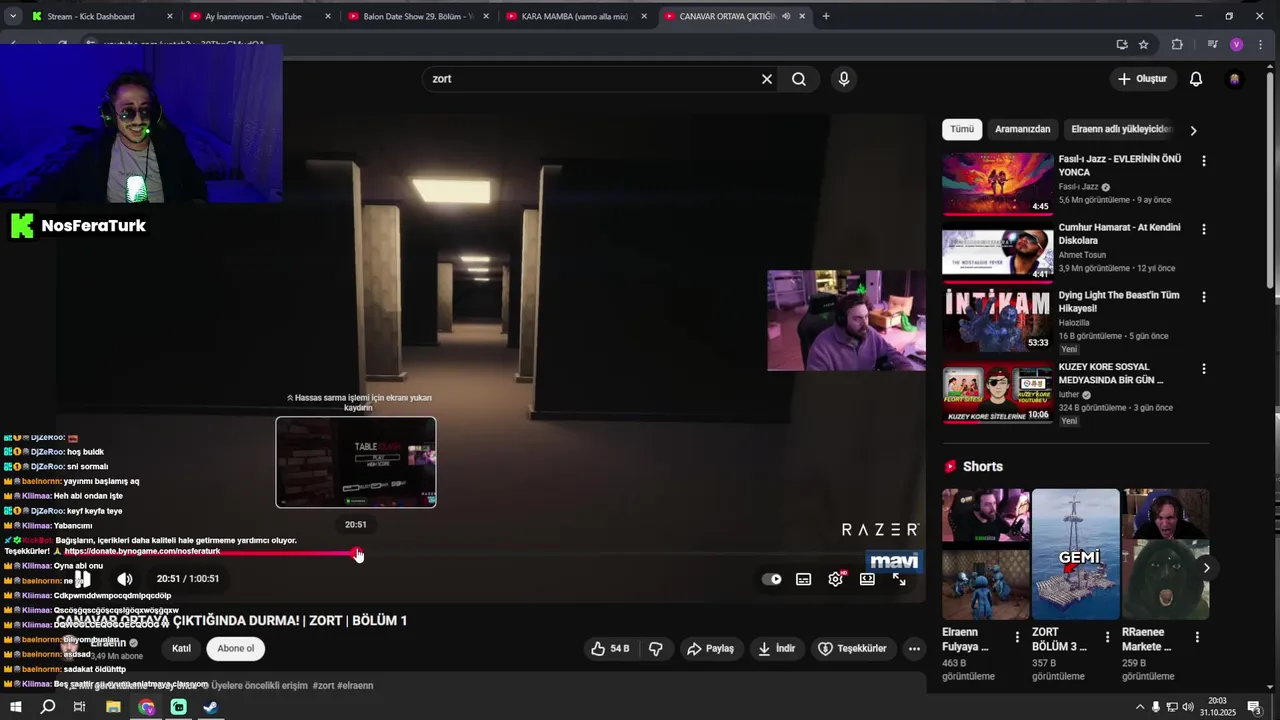The width and height of the screenshot is (1280, 720).
Task: Open Chrome profile V avatar
Action: click(x=1237, y=44)
